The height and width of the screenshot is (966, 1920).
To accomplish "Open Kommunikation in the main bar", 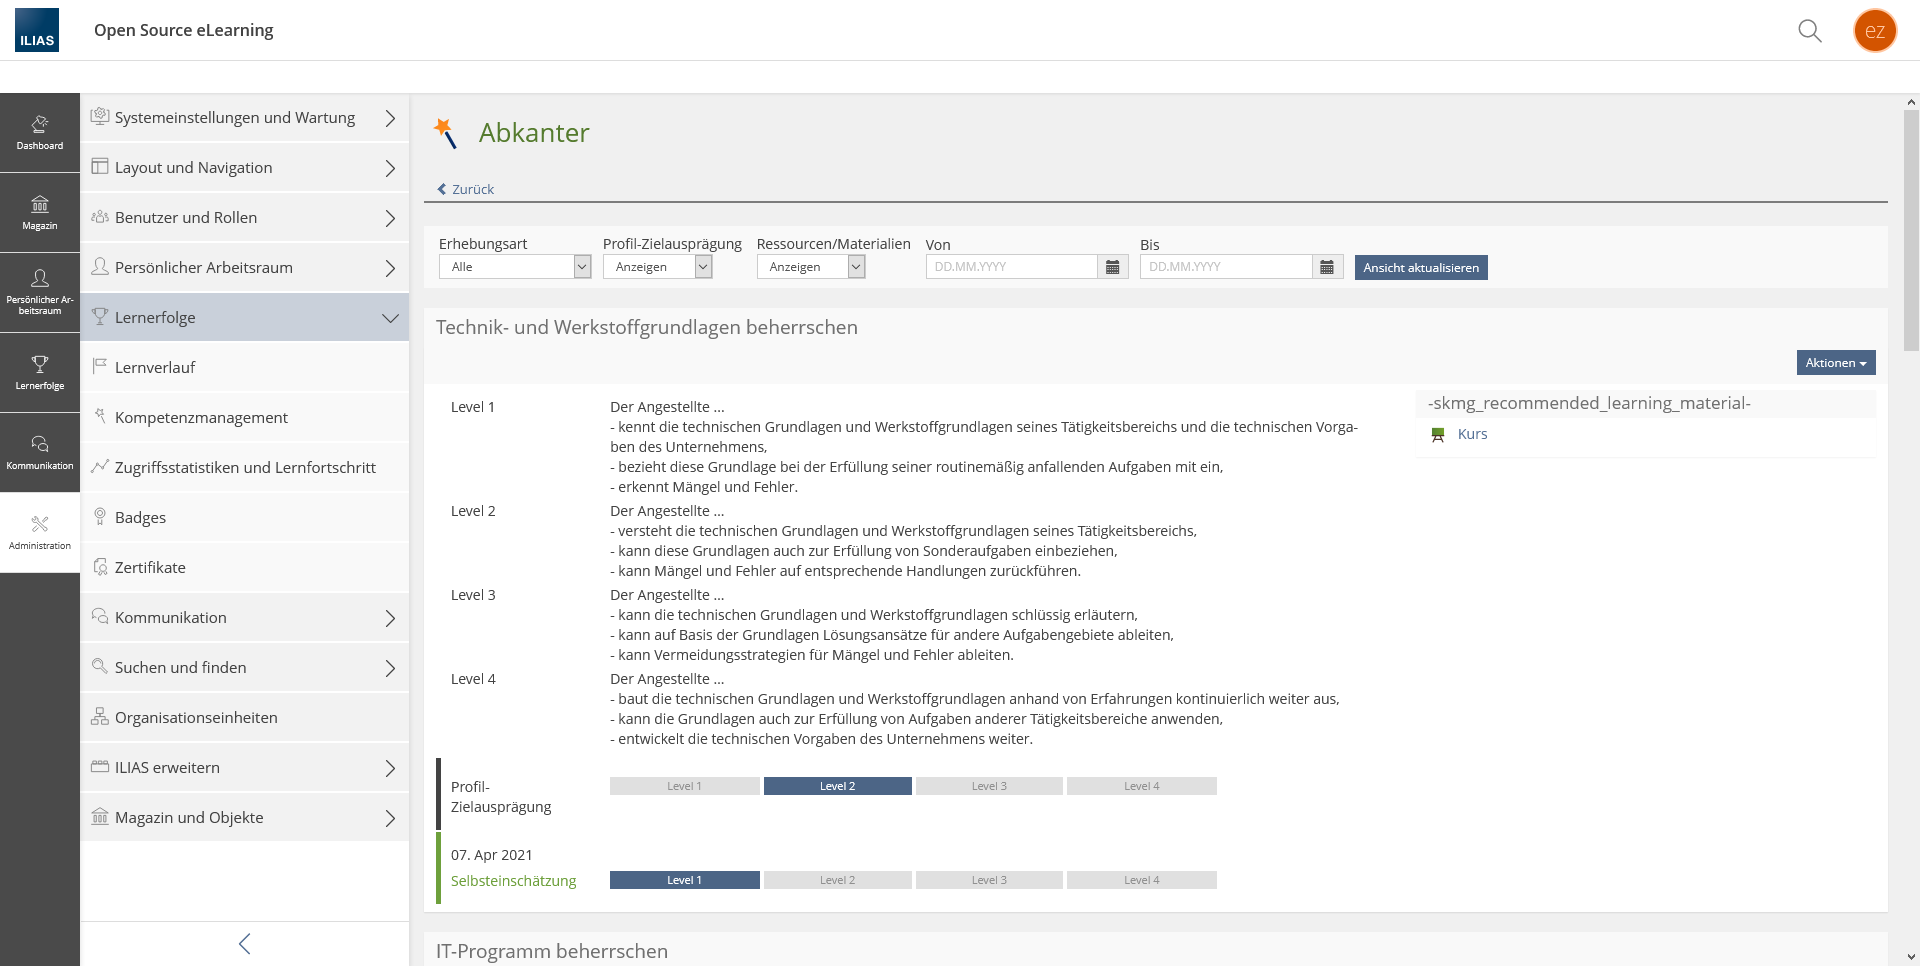I will pos(40,453).
